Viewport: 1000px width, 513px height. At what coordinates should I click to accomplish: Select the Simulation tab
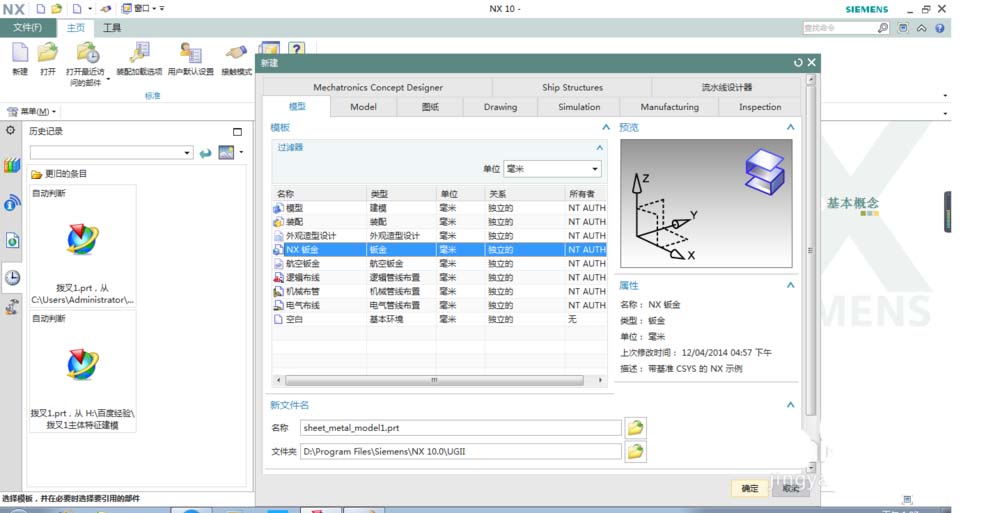pyautogui.click(x=579, y=107)
